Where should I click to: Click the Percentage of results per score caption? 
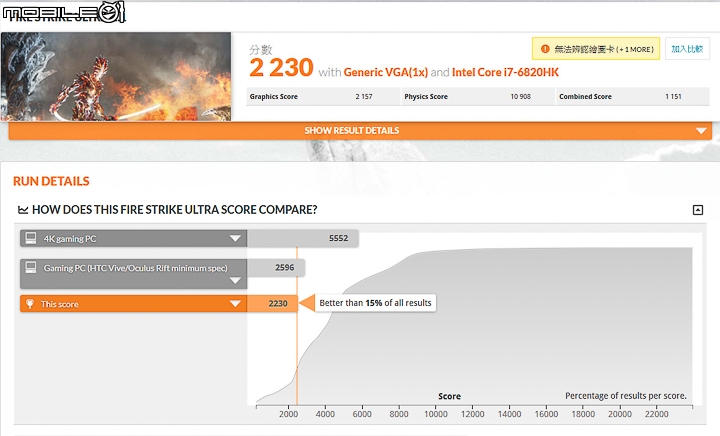point(626,396)
